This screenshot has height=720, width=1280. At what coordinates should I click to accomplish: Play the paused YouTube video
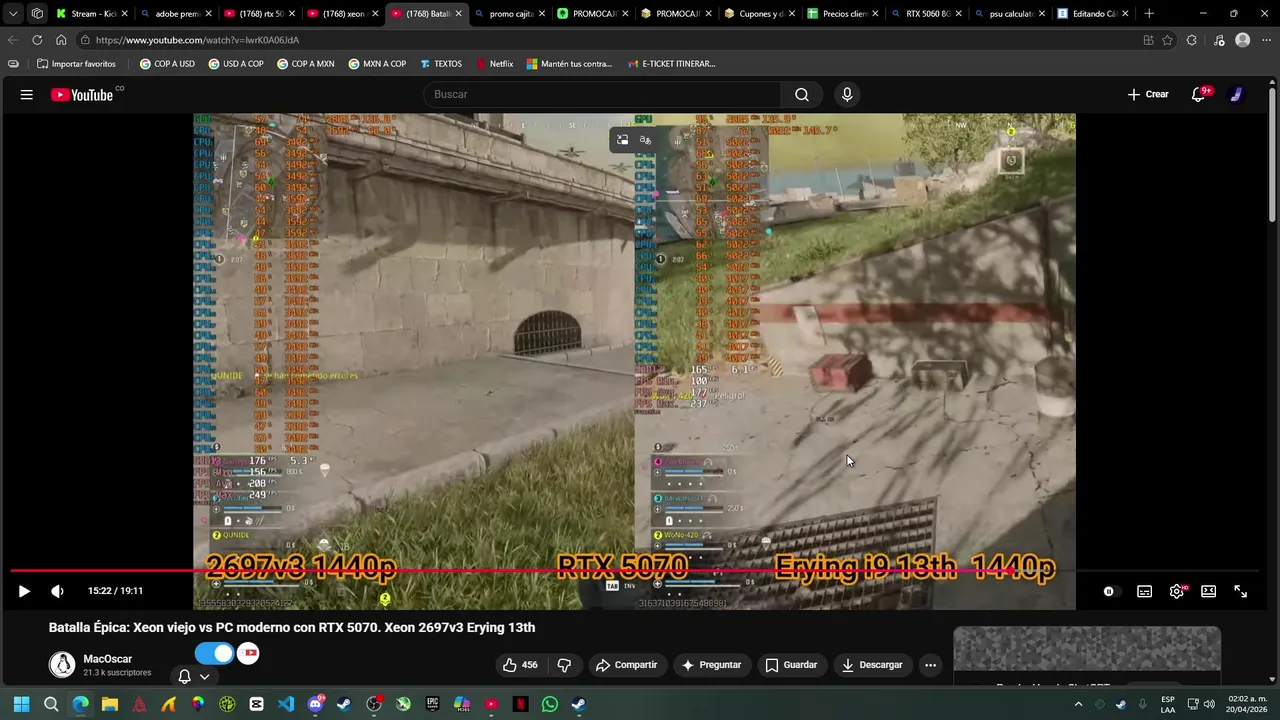[x=24, y=591]
